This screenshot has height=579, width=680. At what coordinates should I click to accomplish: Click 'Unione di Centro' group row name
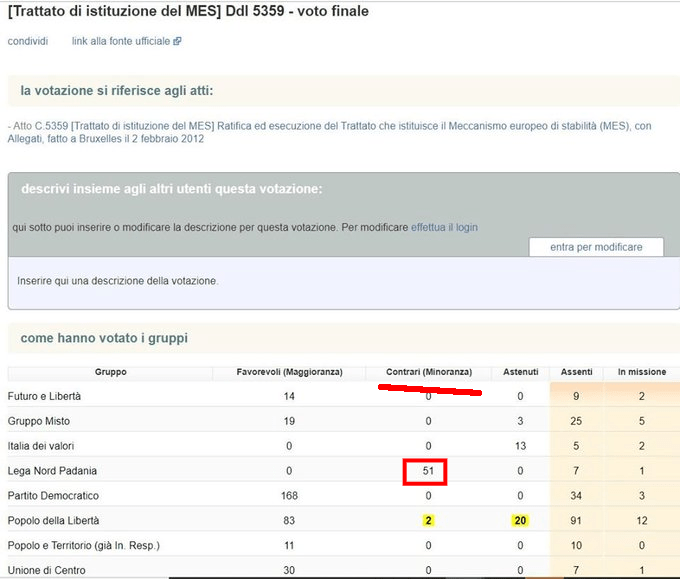(x=46, y=570)
